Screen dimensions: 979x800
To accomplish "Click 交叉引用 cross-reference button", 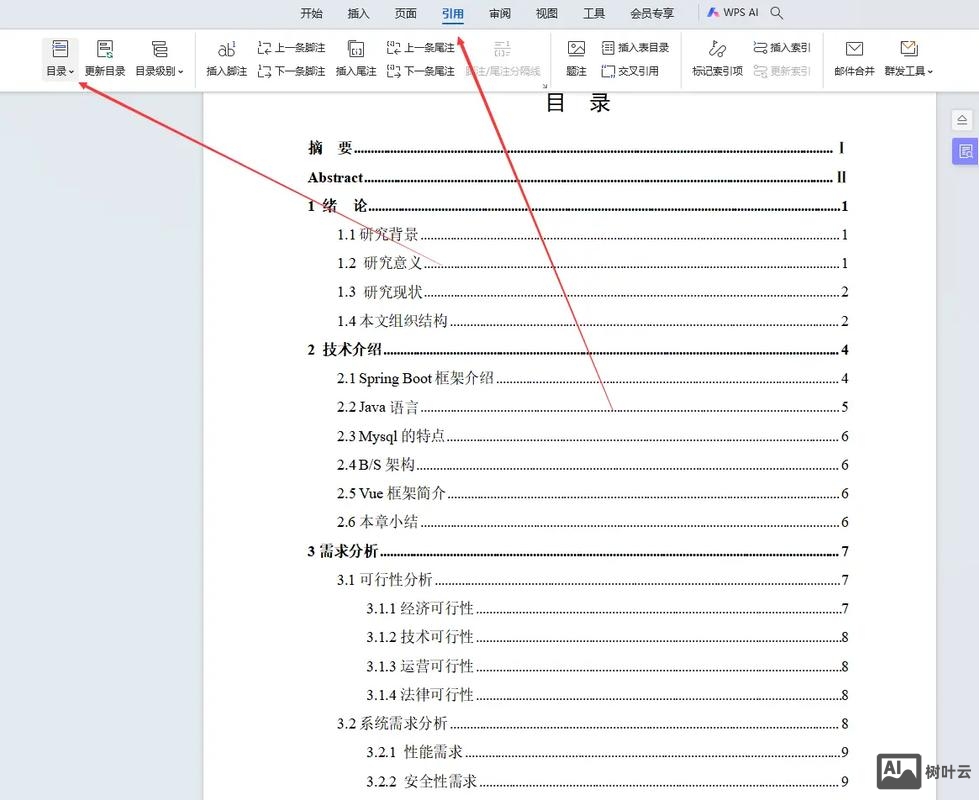I will (630, 71).
